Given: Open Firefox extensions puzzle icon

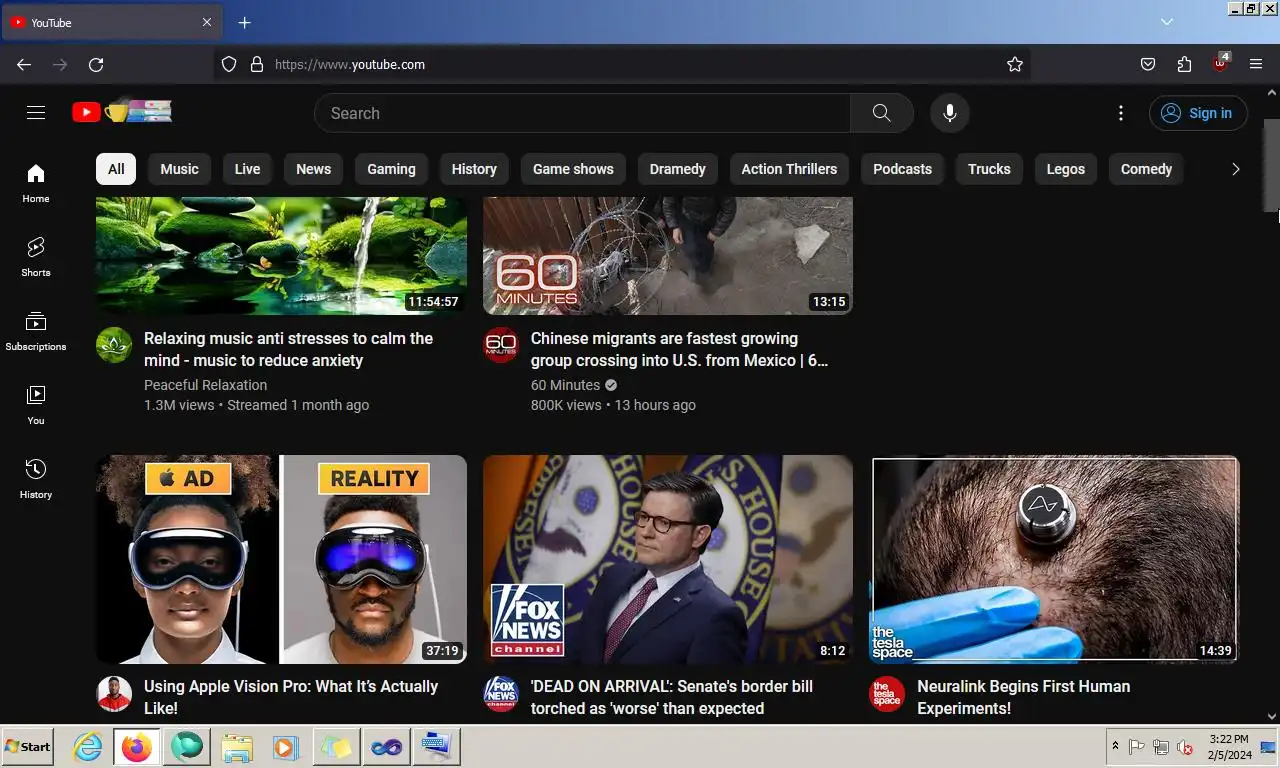Looking at the screenshot, I should click(1184, 64).
